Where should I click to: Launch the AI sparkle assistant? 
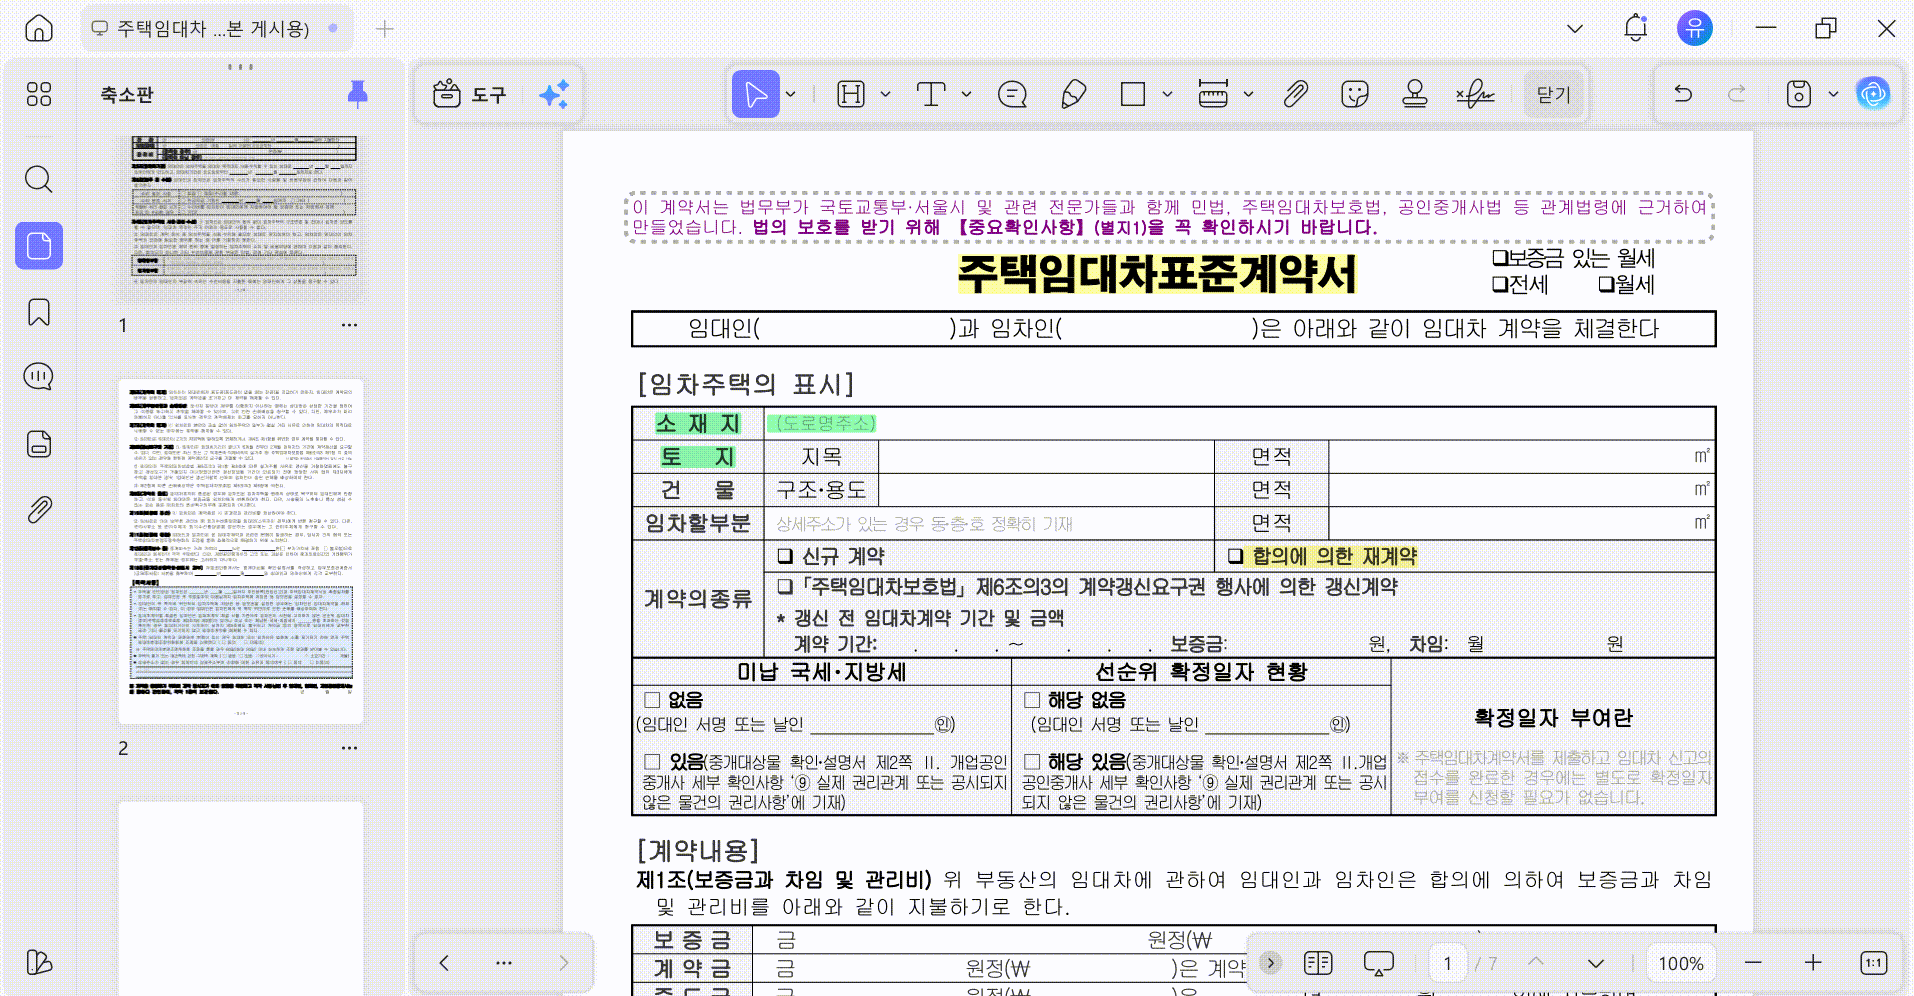tap(554, 94)
